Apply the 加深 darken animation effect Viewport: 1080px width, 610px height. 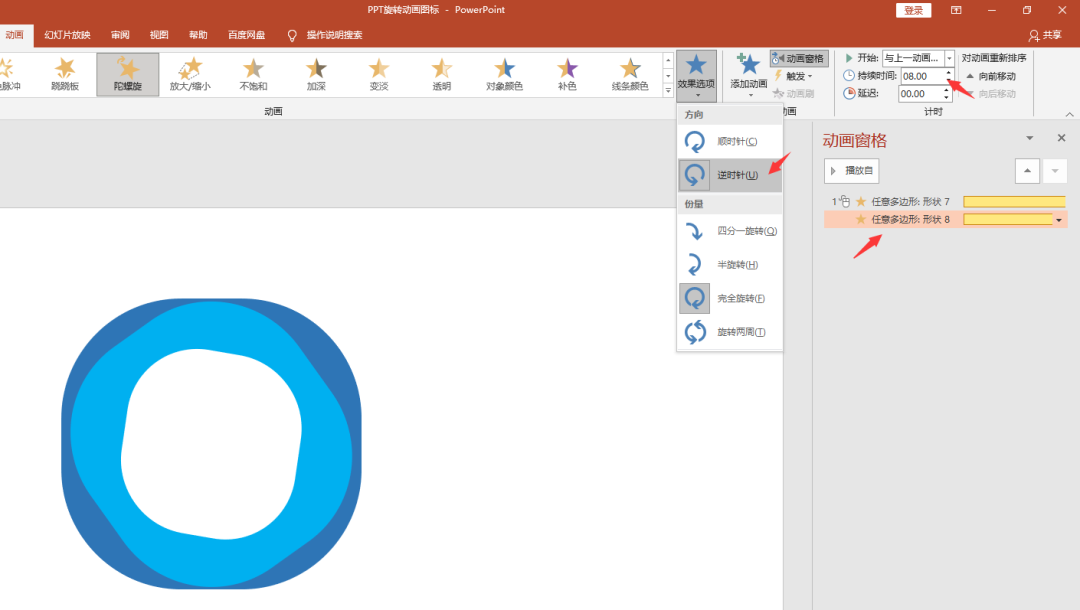[316, 74]
